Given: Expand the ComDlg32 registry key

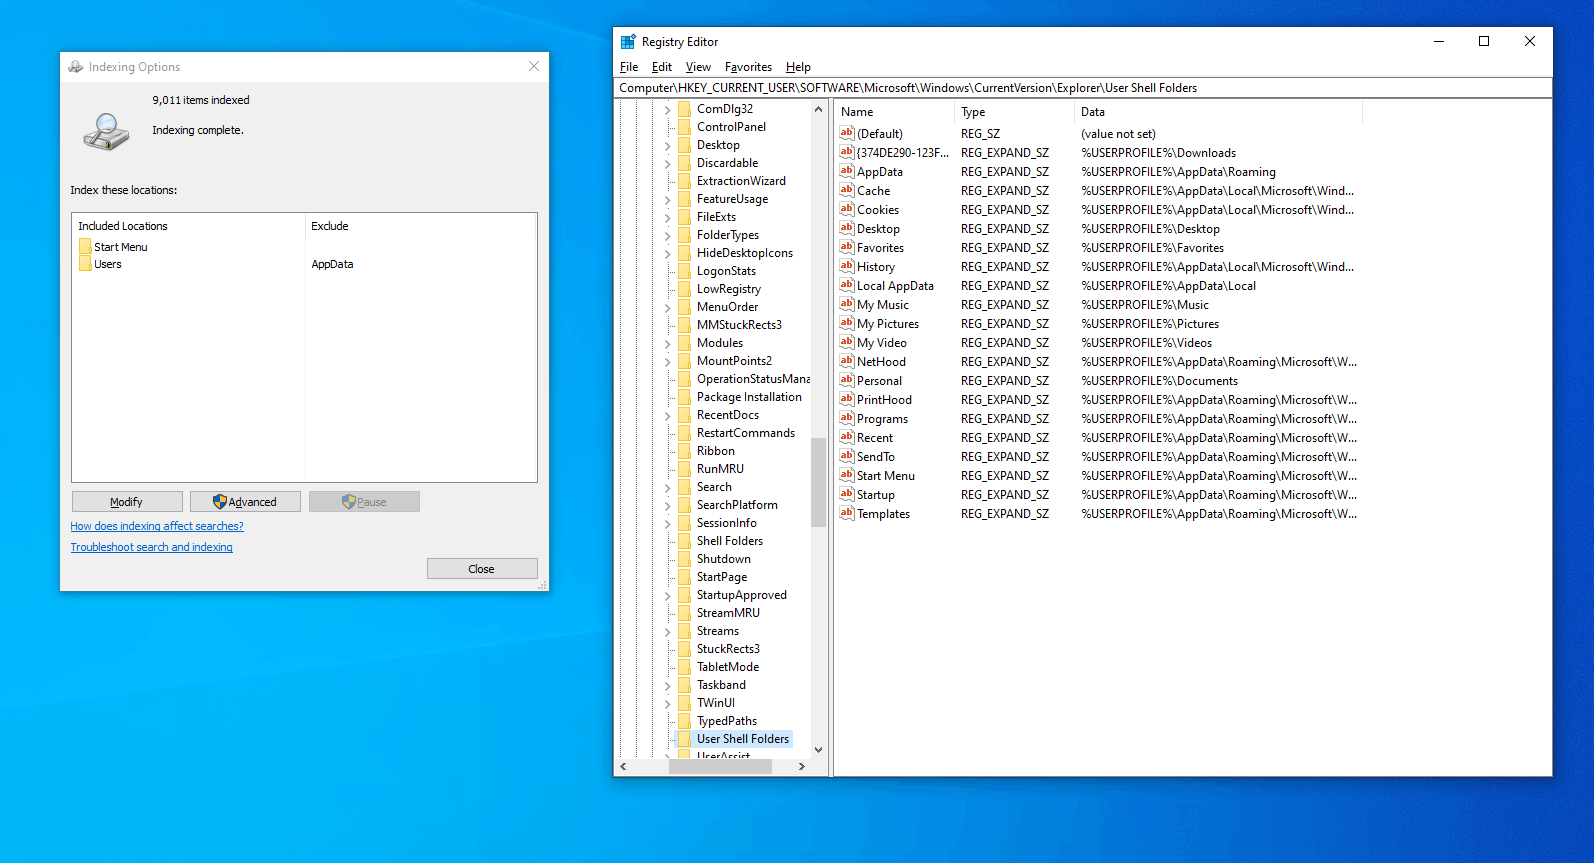Looking at the screenshot, I should pyautogui.click(x=668, y=109).
